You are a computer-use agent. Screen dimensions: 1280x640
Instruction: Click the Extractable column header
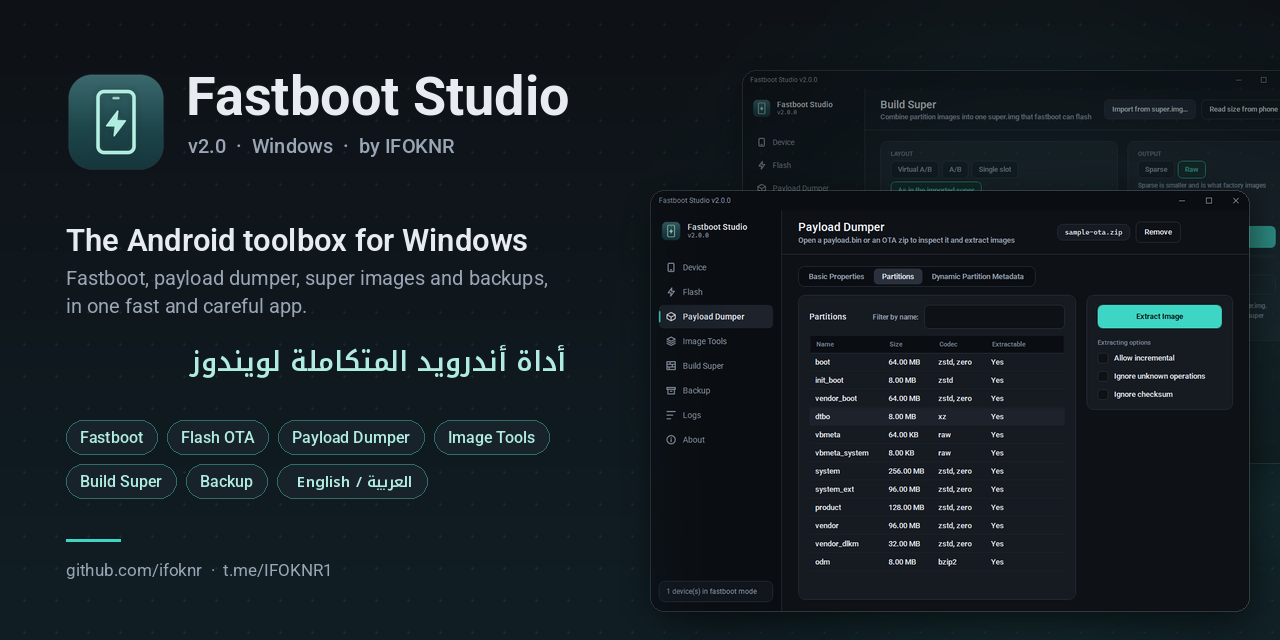[1009, 344]
